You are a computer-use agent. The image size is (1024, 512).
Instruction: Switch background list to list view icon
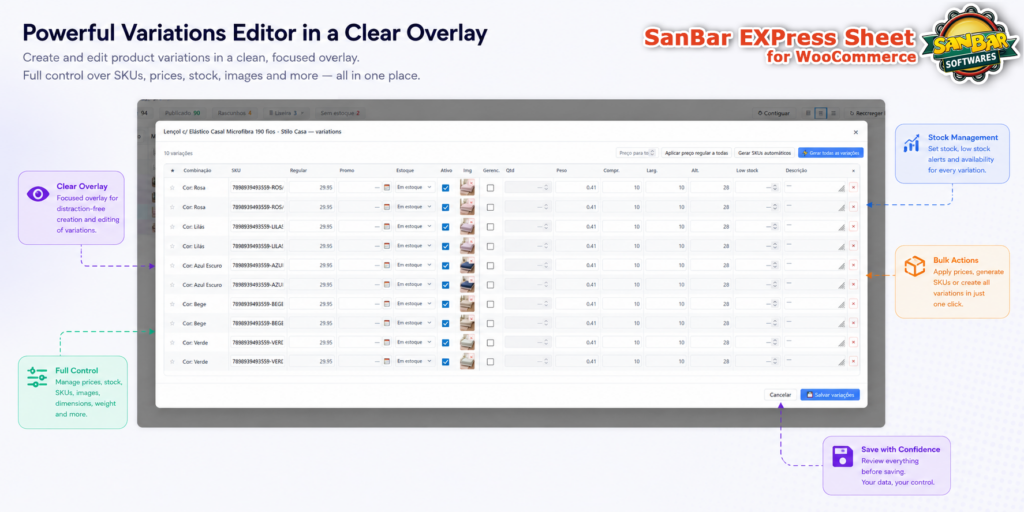click(x=833, y=113)
